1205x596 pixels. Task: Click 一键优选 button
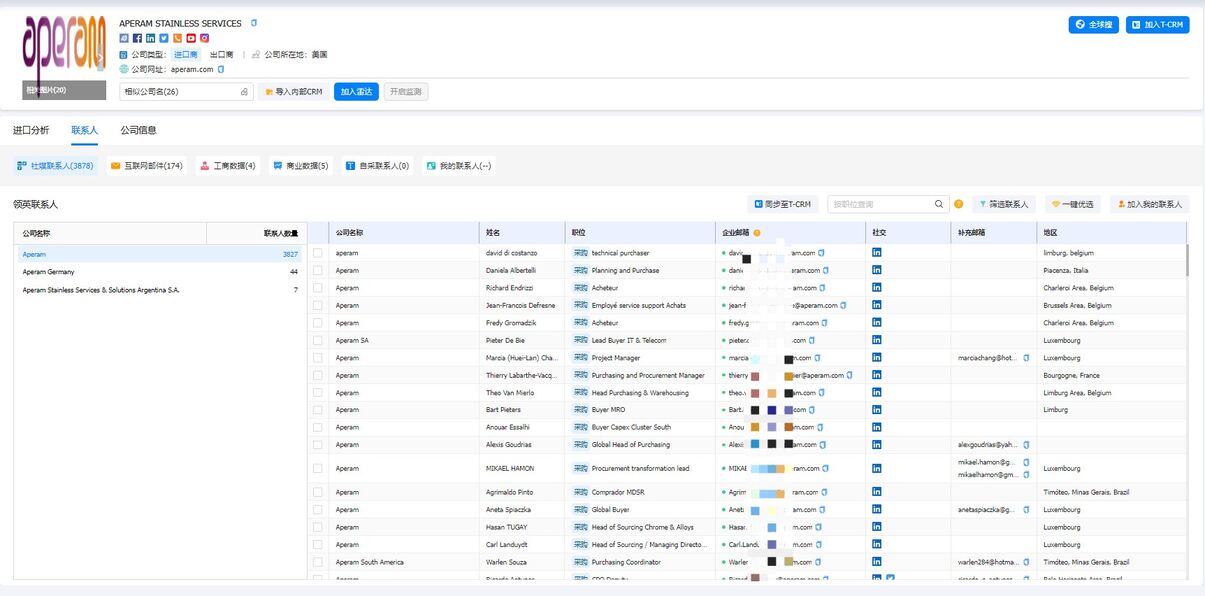coord(1072,204)
